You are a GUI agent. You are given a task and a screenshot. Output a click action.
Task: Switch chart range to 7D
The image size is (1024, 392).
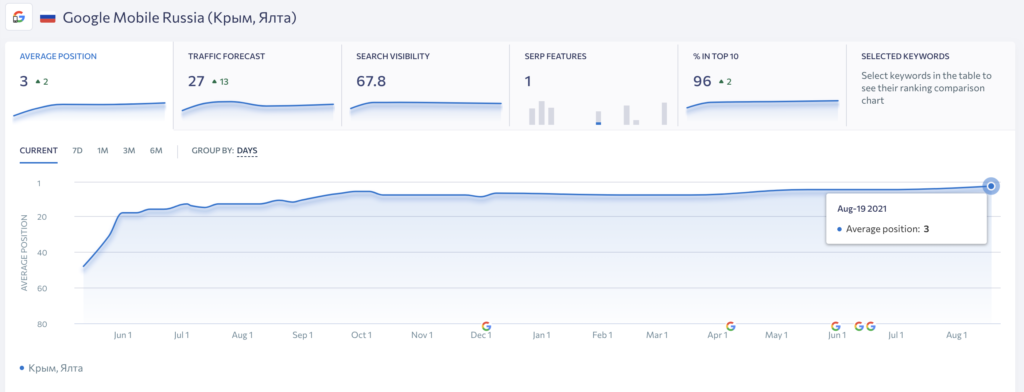point(77,151)
